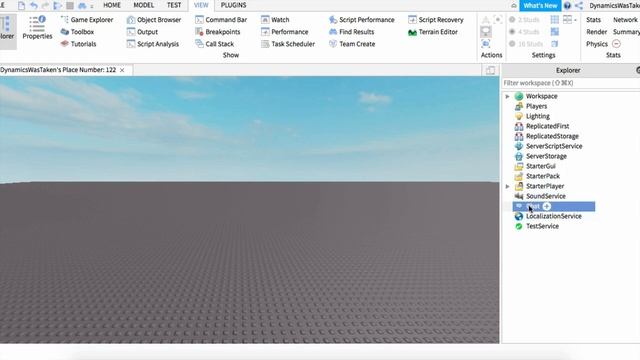Open the quick access toolbar dropdown
The width and height of the screenshot is (640, 360).
click(x=92, y=7)
